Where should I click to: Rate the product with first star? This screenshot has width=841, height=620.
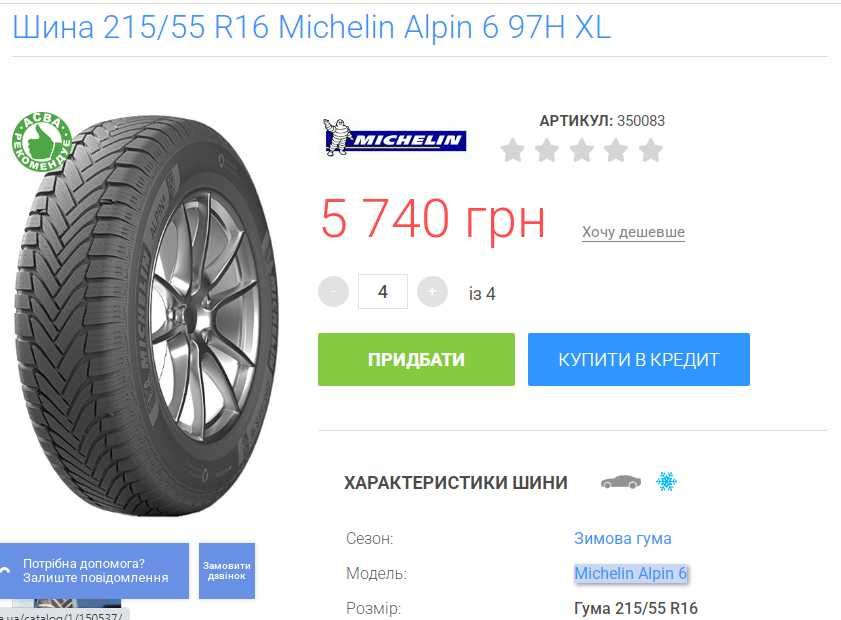(x=513, y=150)
